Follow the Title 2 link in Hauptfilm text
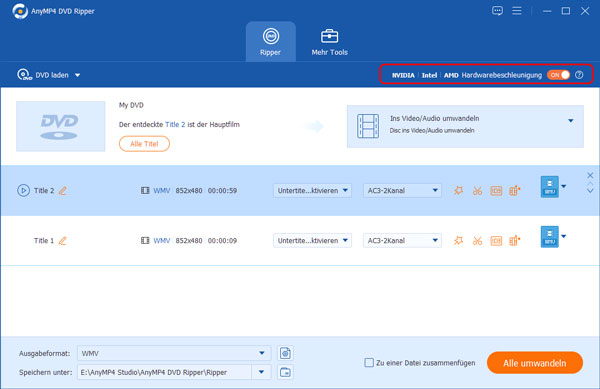 point(175,124)
